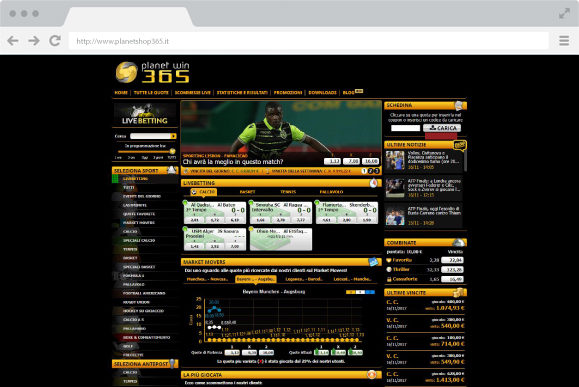Open Scommesse Live in the top menu
Viewport: 579px width, 387px height.
[x=192, y=93]
